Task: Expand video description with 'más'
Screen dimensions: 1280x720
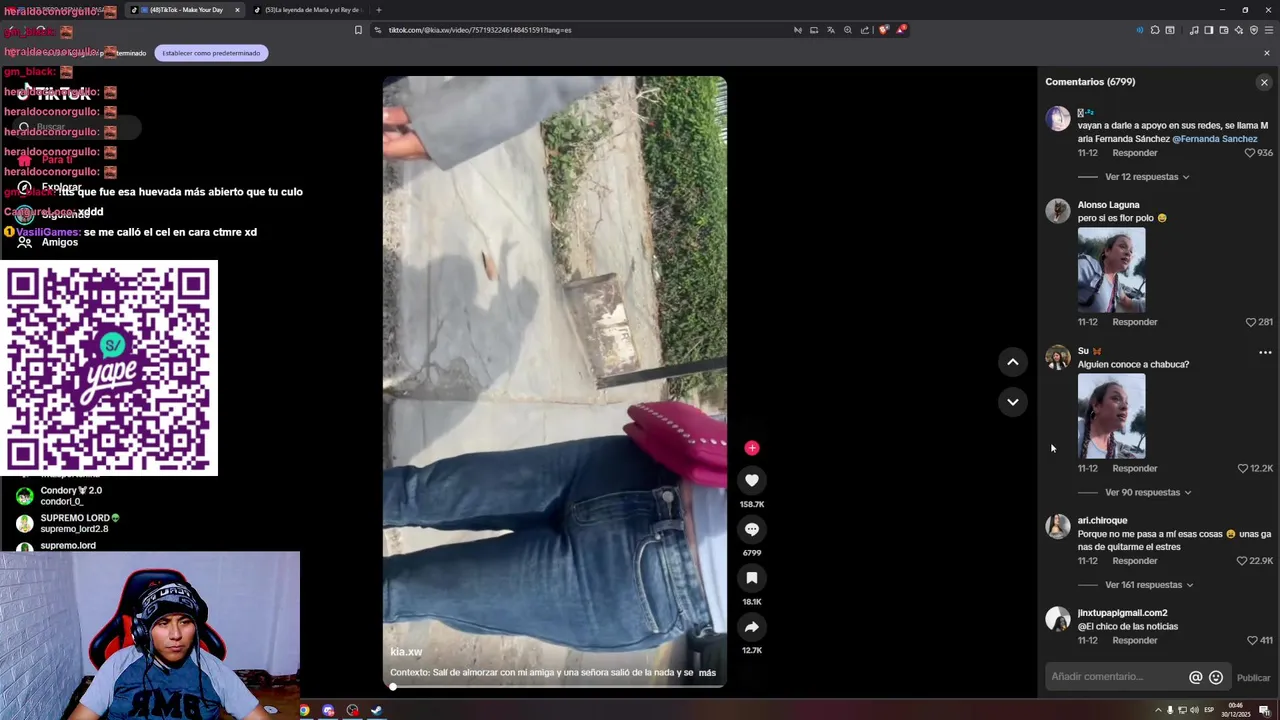Action: (x=707, y=673)
